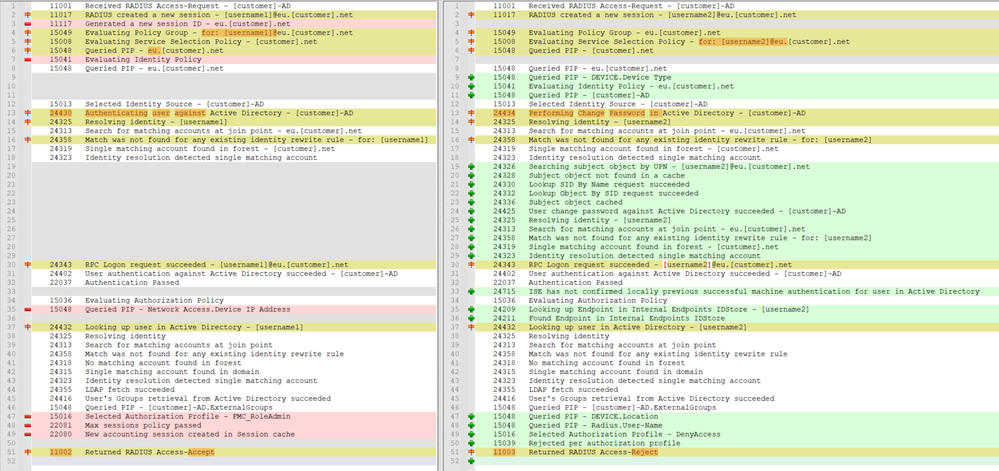Click changed marker beside 'Performing Change Password in Active Directory'
Viewport: 999px width, 471px height.
pyautogui.click(x=471, y=113)
